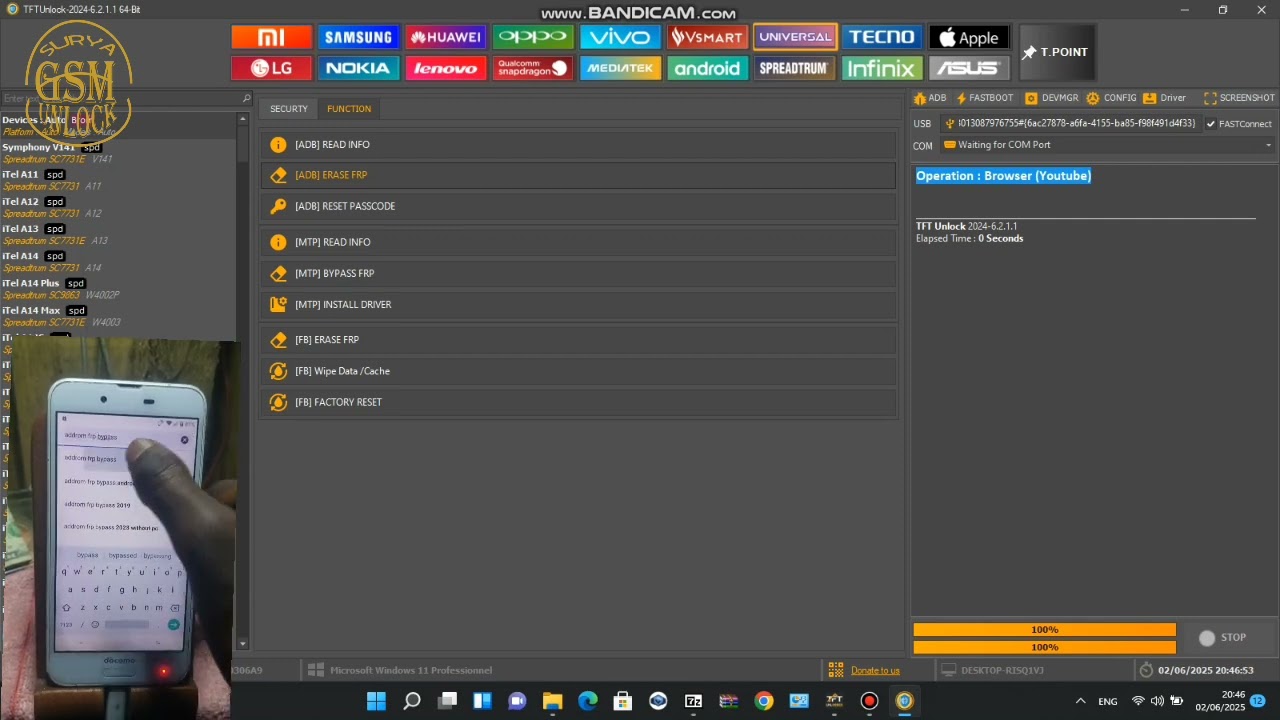Image resolution: width=1280 pixels, height=720 pixels.
Task: Open the OPPO brand tile
Action: 533,37
